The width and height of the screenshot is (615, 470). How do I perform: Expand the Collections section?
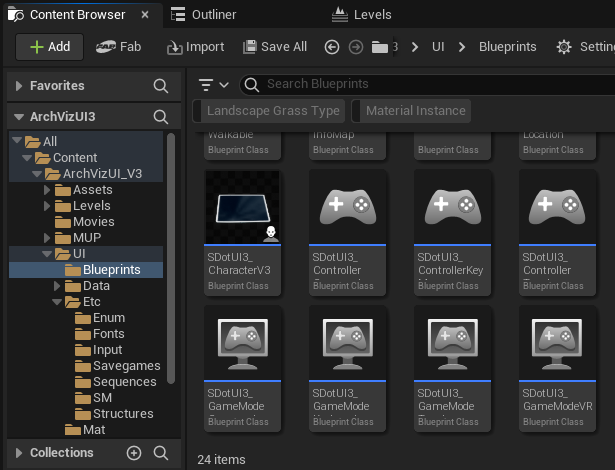18,453
